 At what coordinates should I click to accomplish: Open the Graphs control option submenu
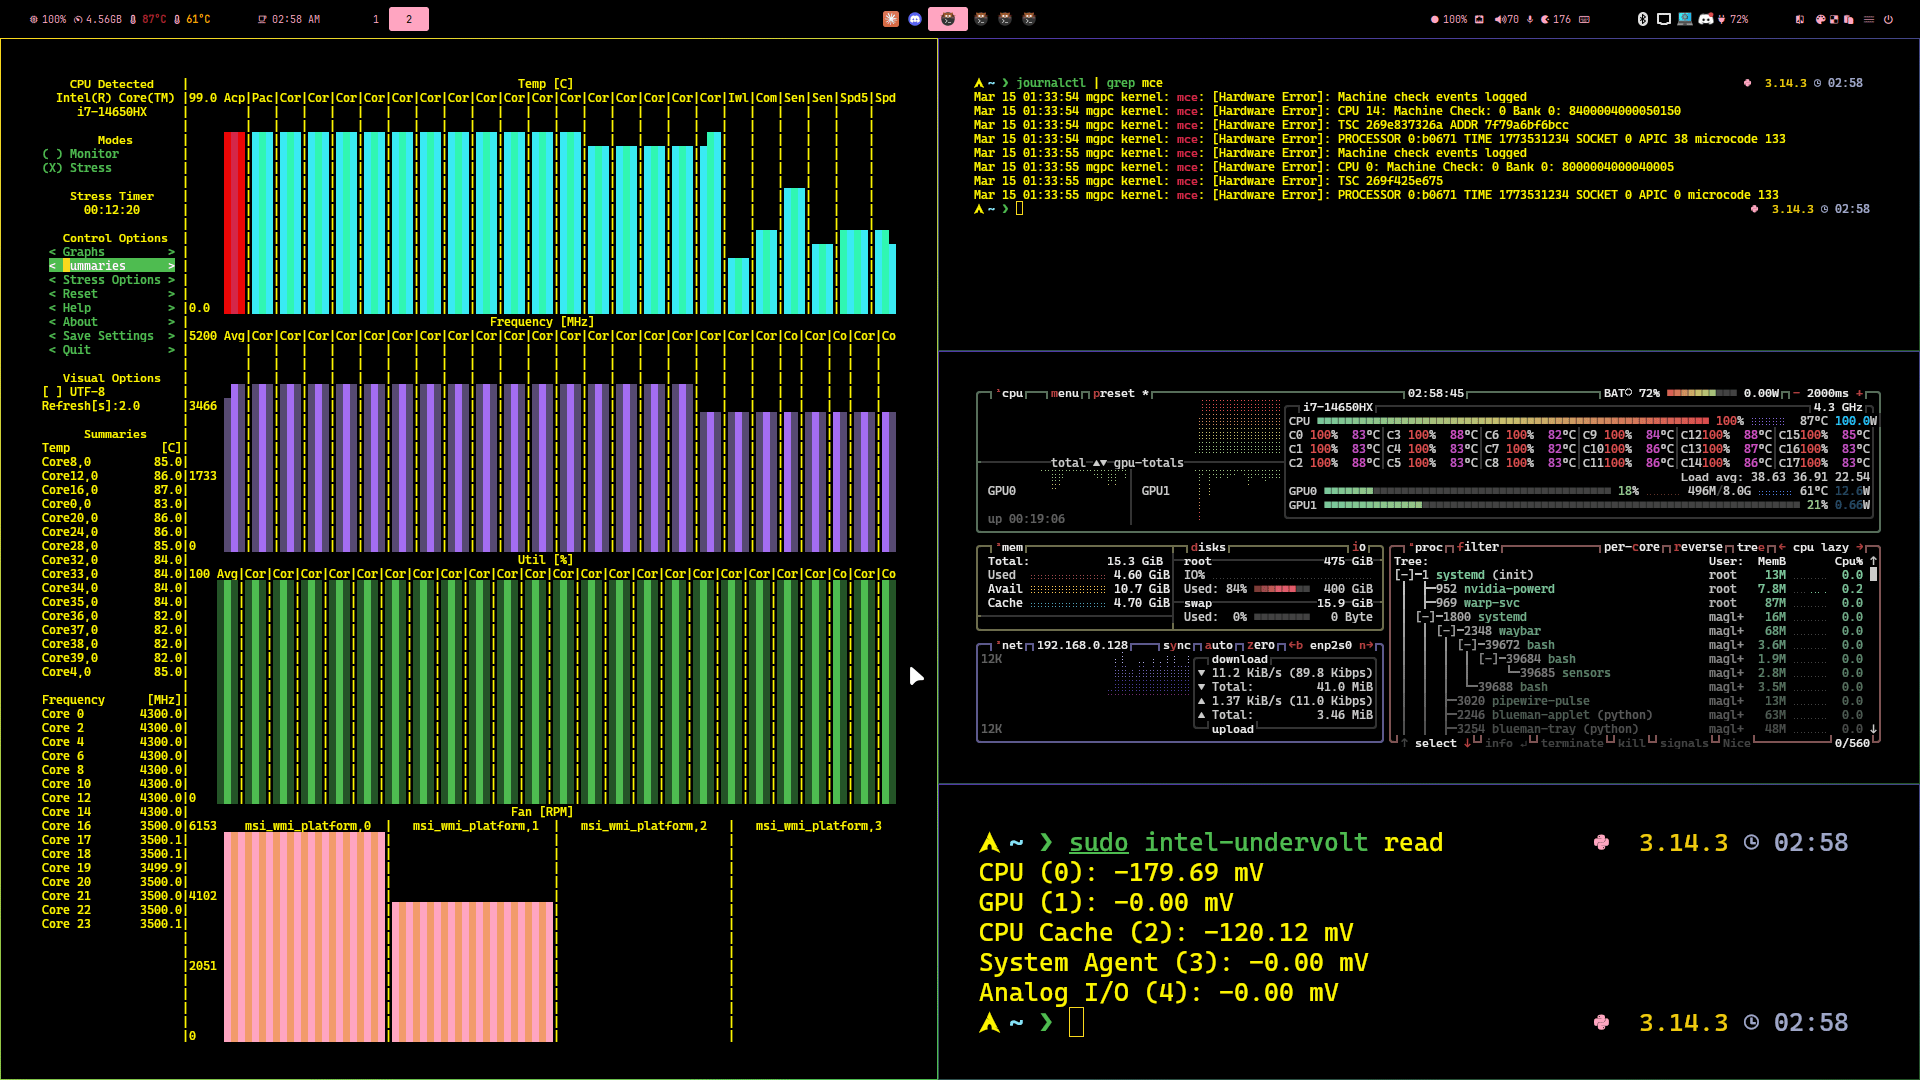[x=84, y=252]
